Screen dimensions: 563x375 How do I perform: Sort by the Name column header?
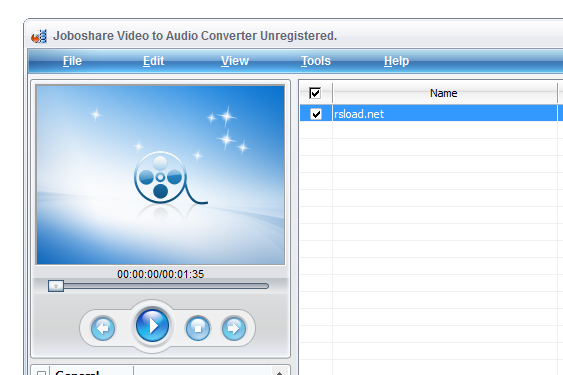tap(445, 93)
